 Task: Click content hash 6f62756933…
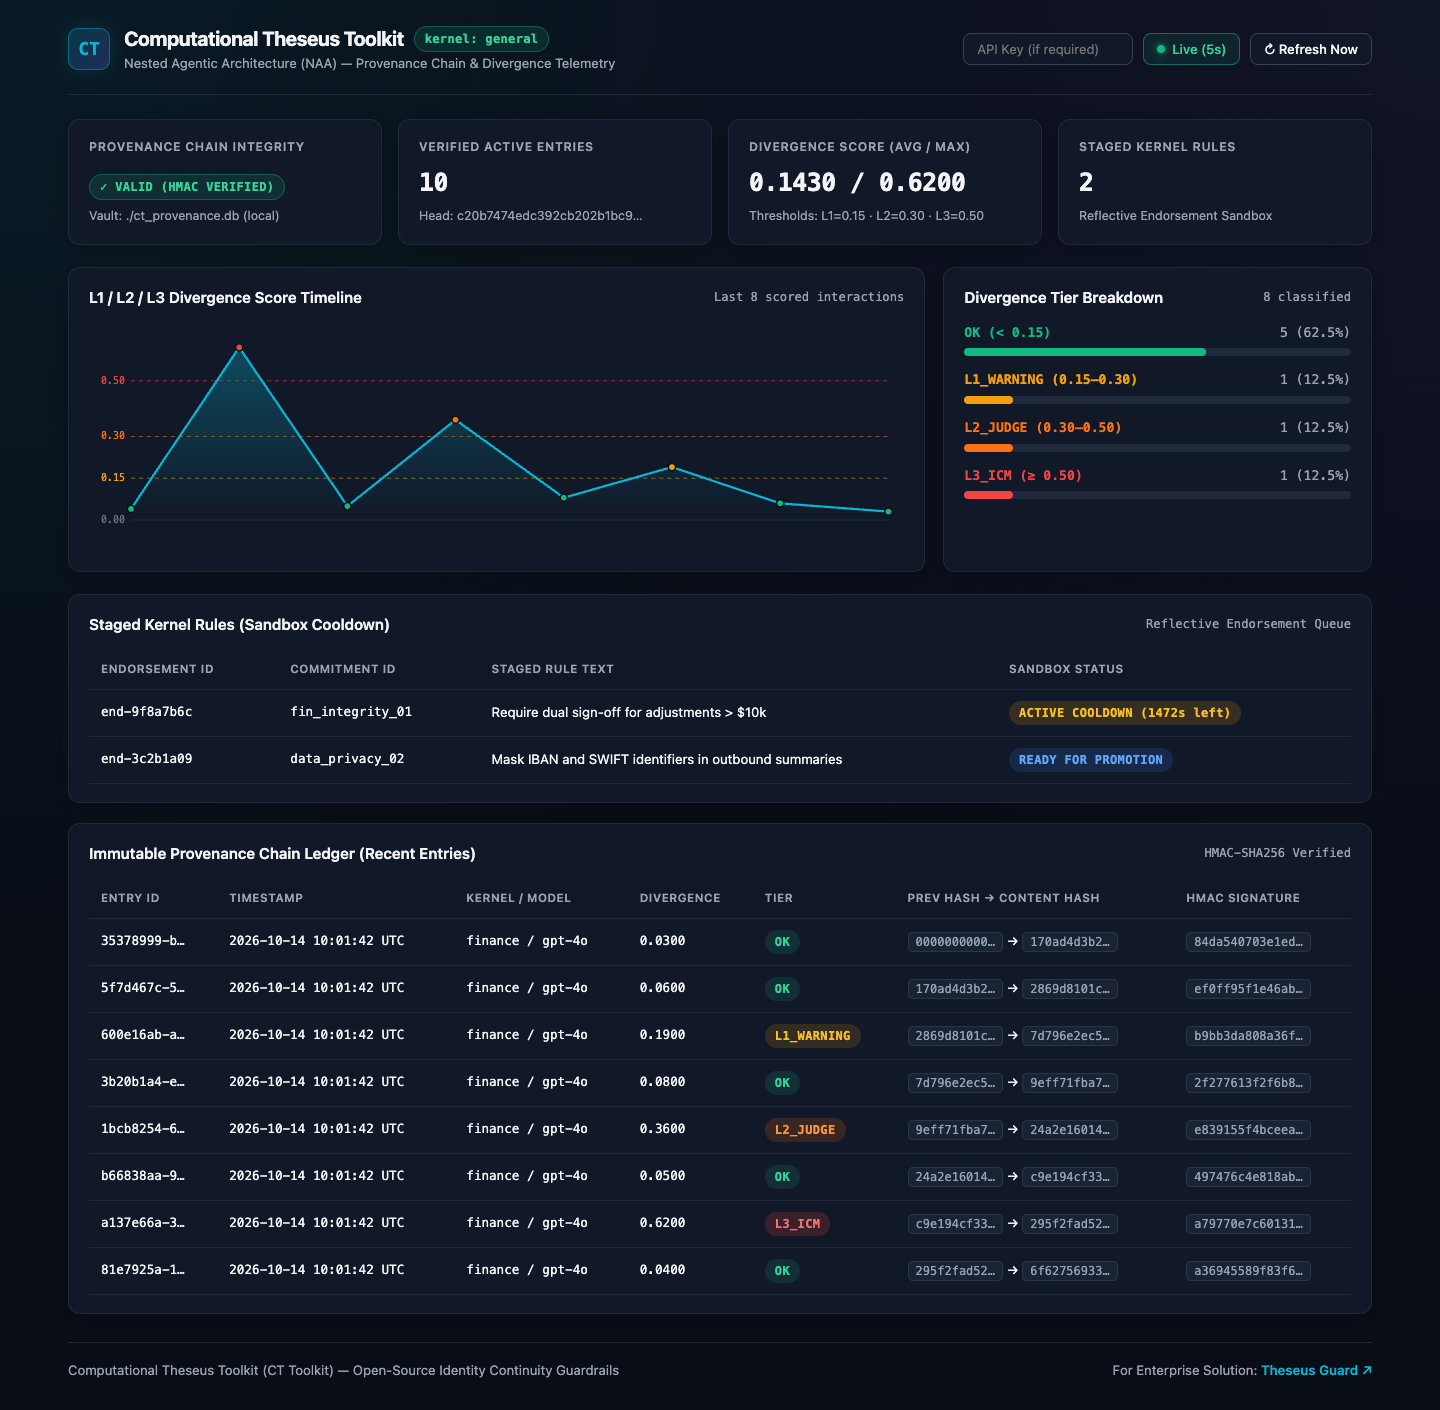coord(1070,1271)
